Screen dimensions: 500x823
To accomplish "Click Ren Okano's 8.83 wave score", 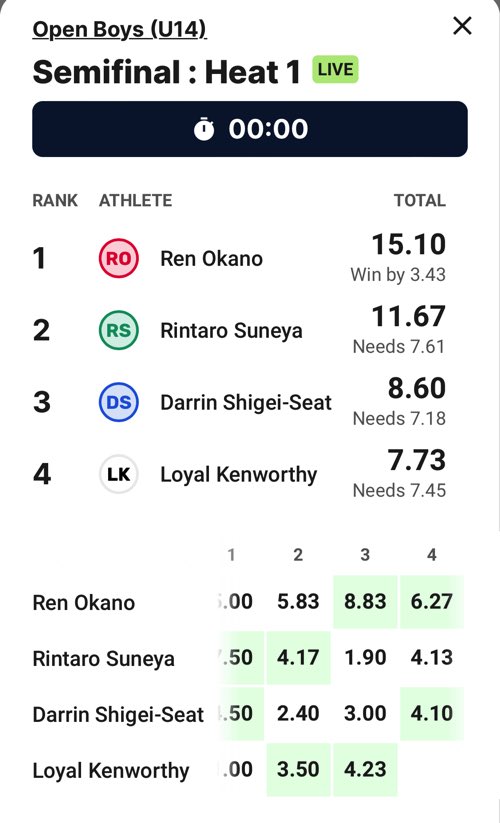I will [365, 602].
